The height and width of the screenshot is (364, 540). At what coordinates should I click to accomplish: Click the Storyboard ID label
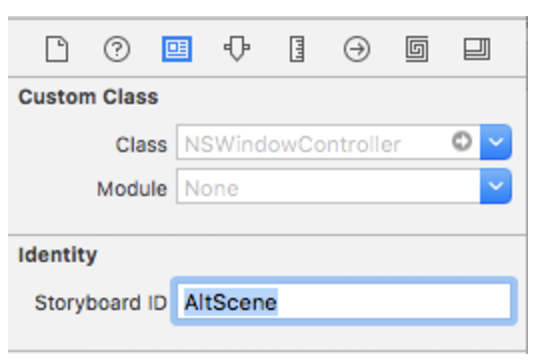(101, 303)
